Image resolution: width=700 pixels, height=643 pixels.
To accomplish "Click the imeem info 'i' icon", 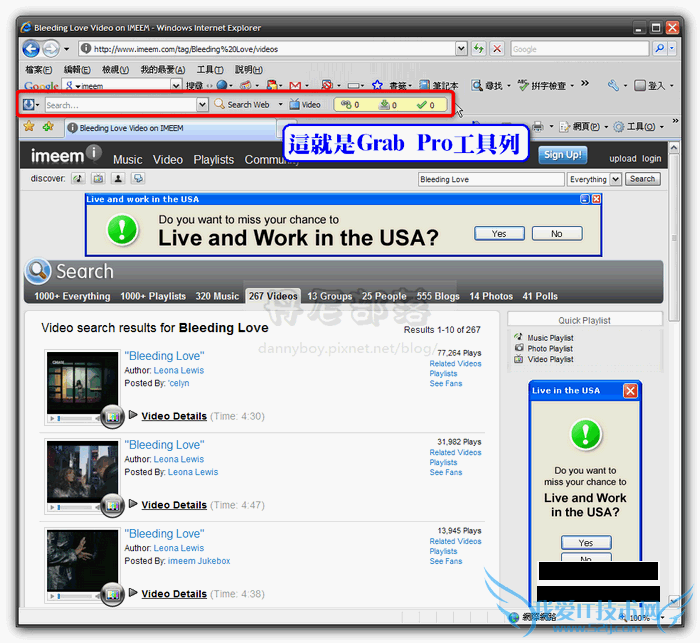I will click(94, 152).
